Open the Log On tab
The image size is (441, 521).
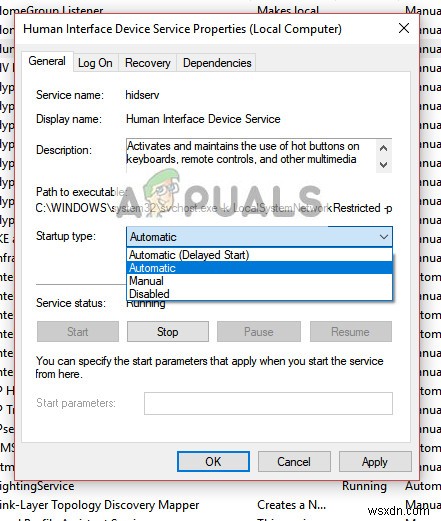[95, 63]
